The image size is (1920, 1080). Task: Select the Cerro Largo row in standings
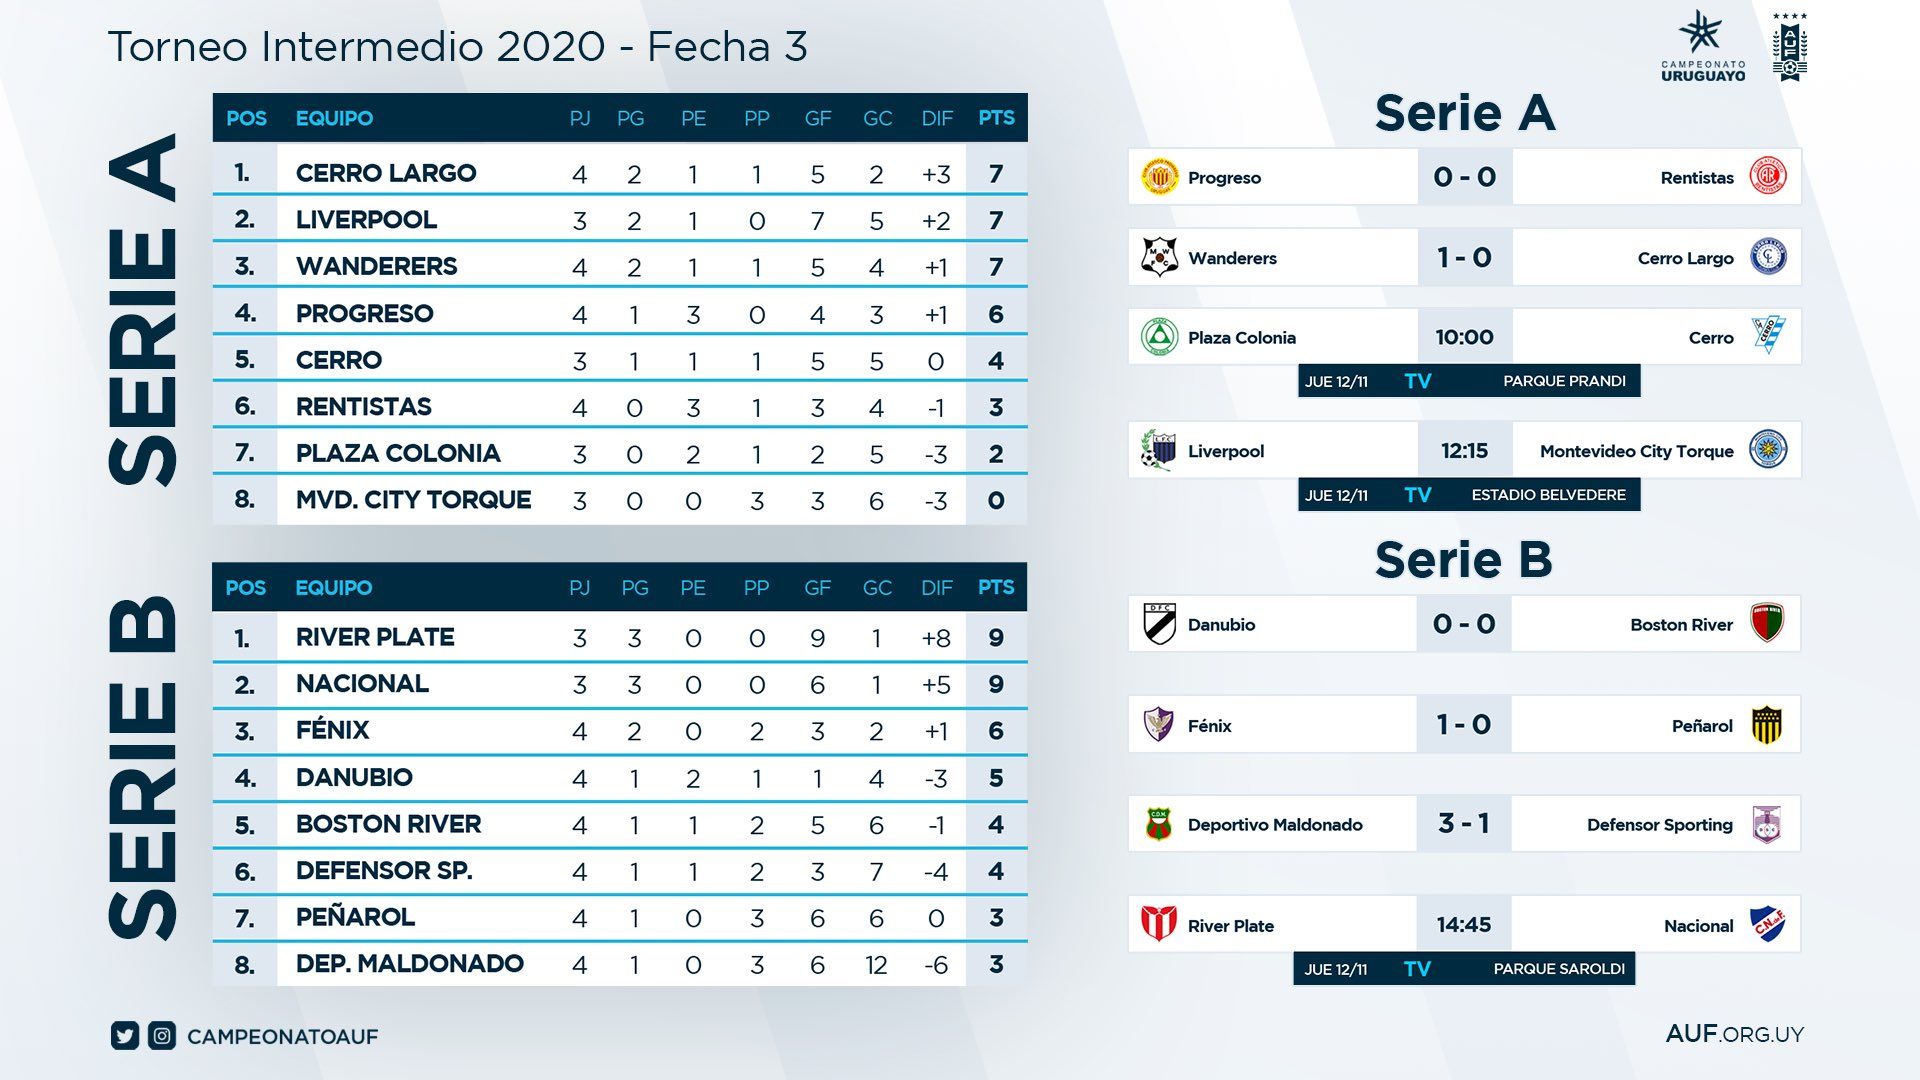pyautogui.click(x=620, y=173)
